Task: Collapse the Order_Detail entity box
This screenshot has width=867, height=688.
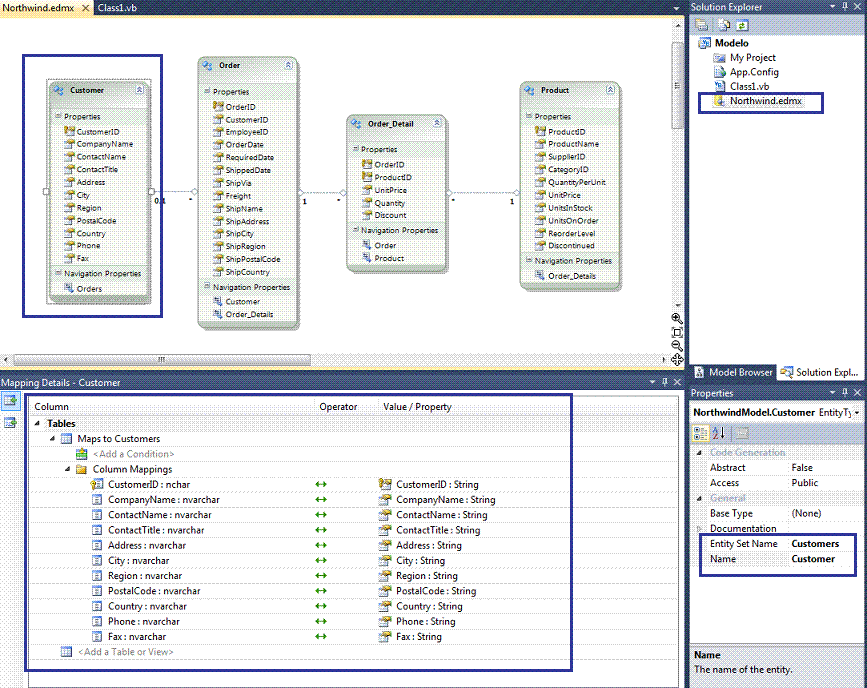Action: click(x=437, y=123)
